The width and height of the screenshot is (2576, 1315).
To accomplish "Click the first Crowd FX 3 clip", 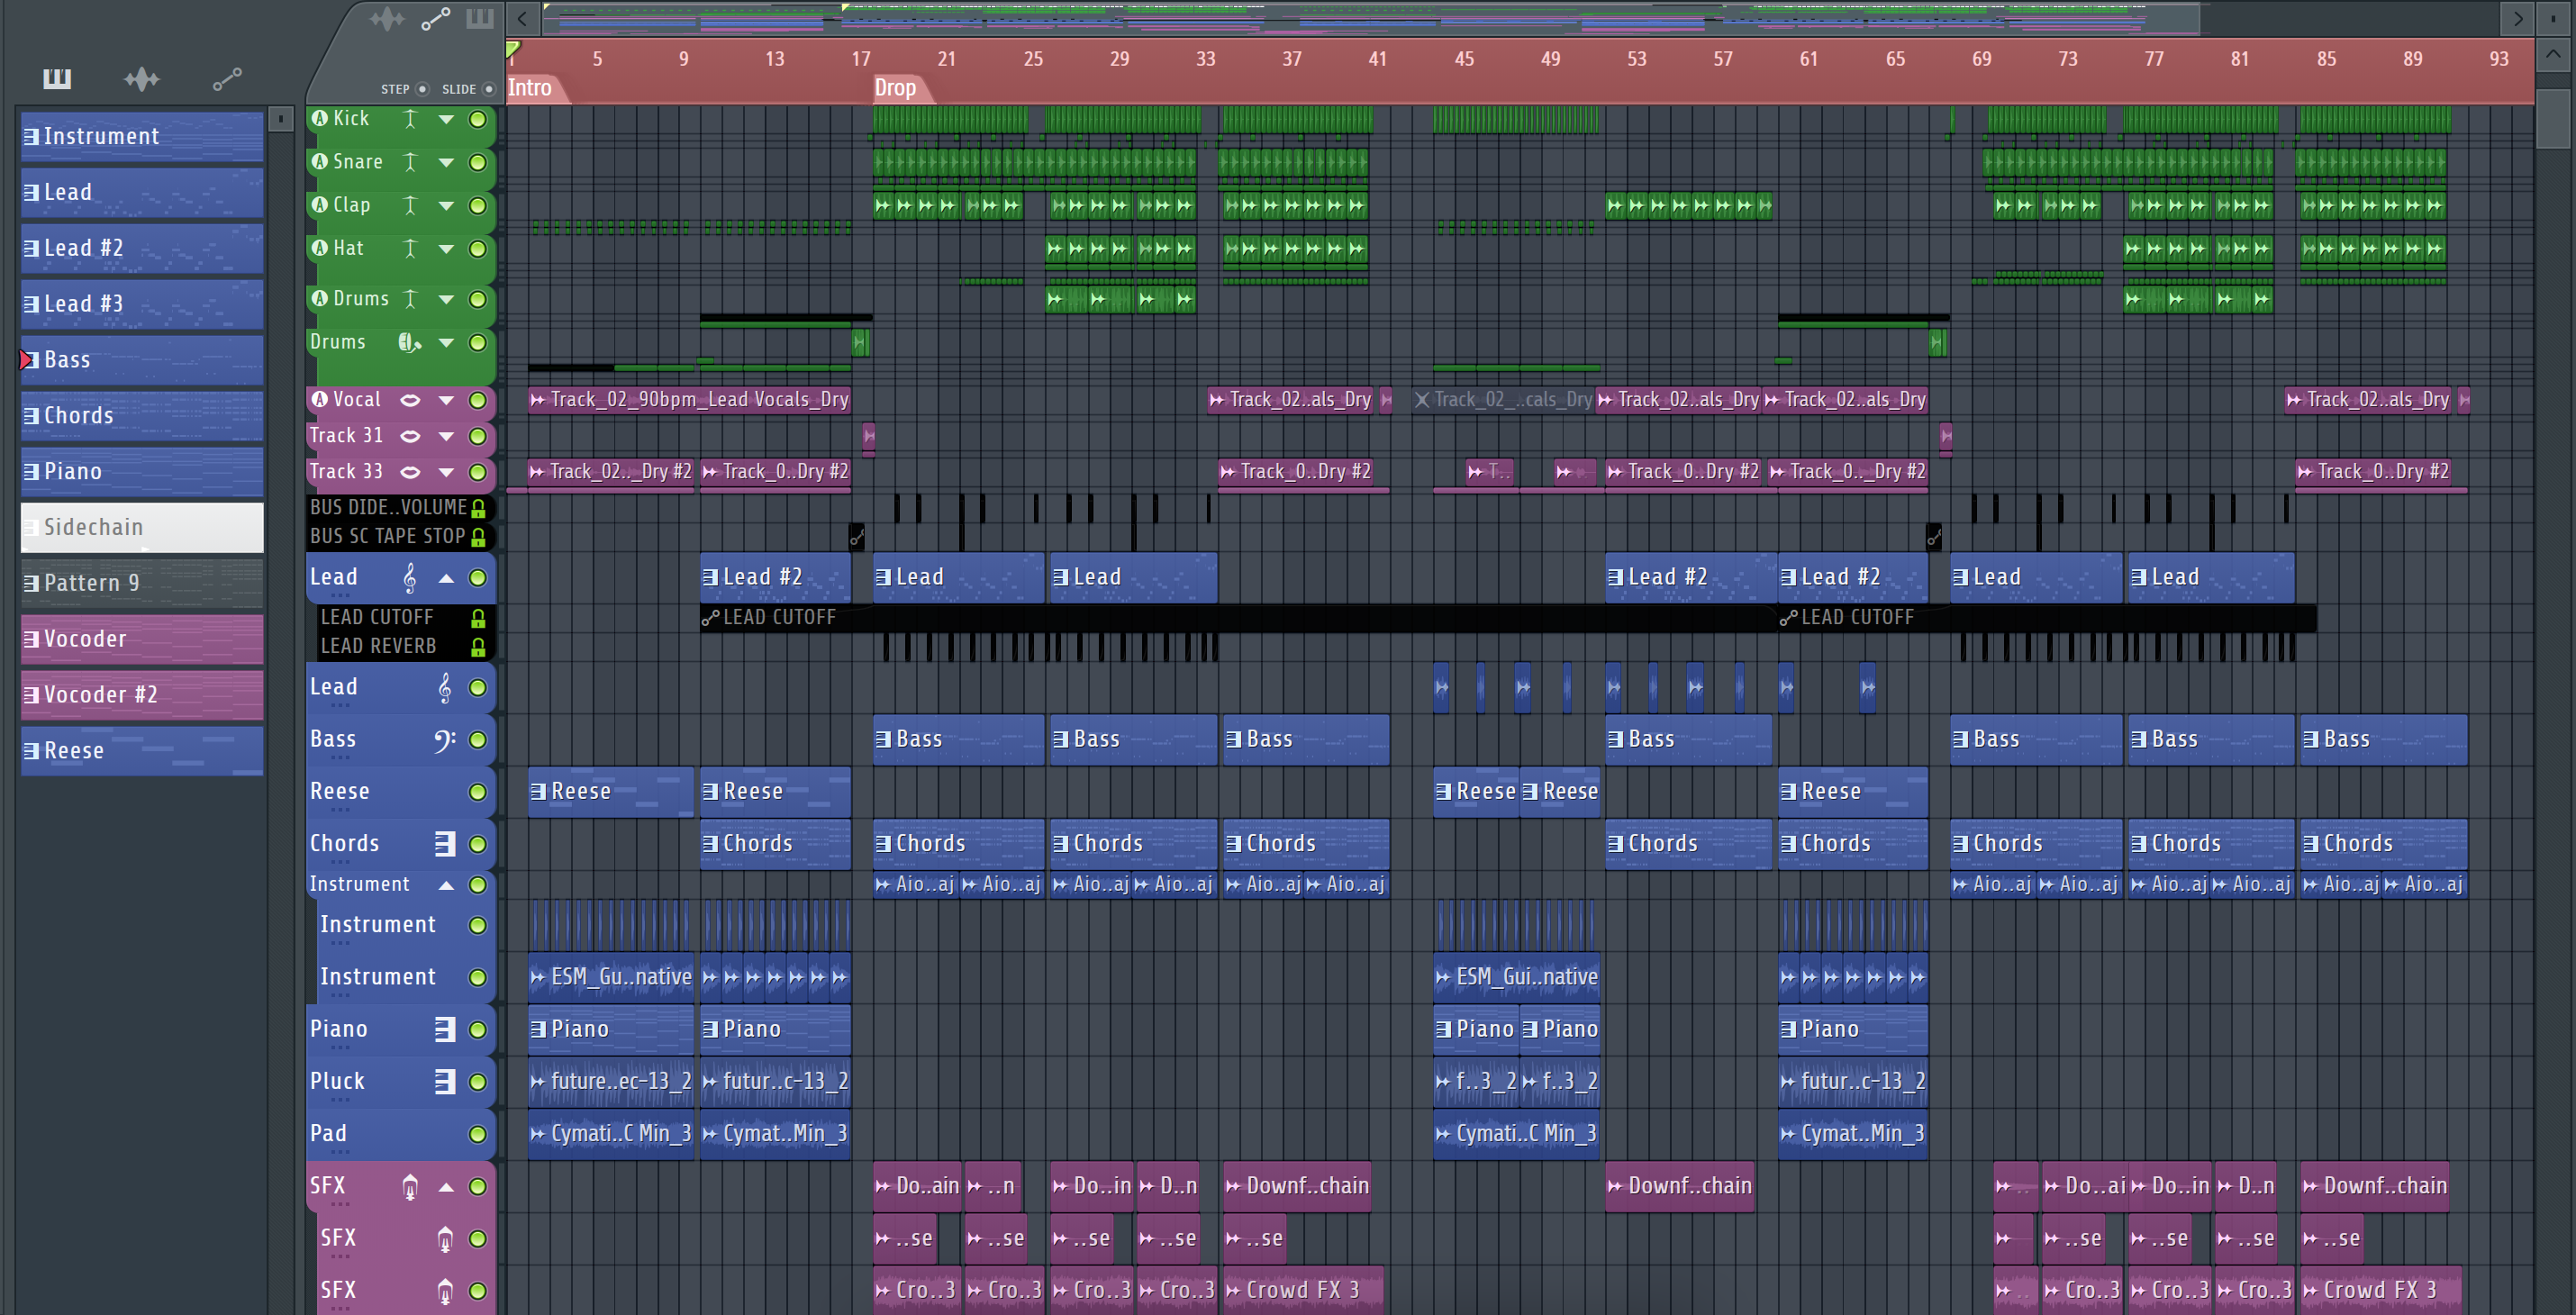I will 1304,1290.
